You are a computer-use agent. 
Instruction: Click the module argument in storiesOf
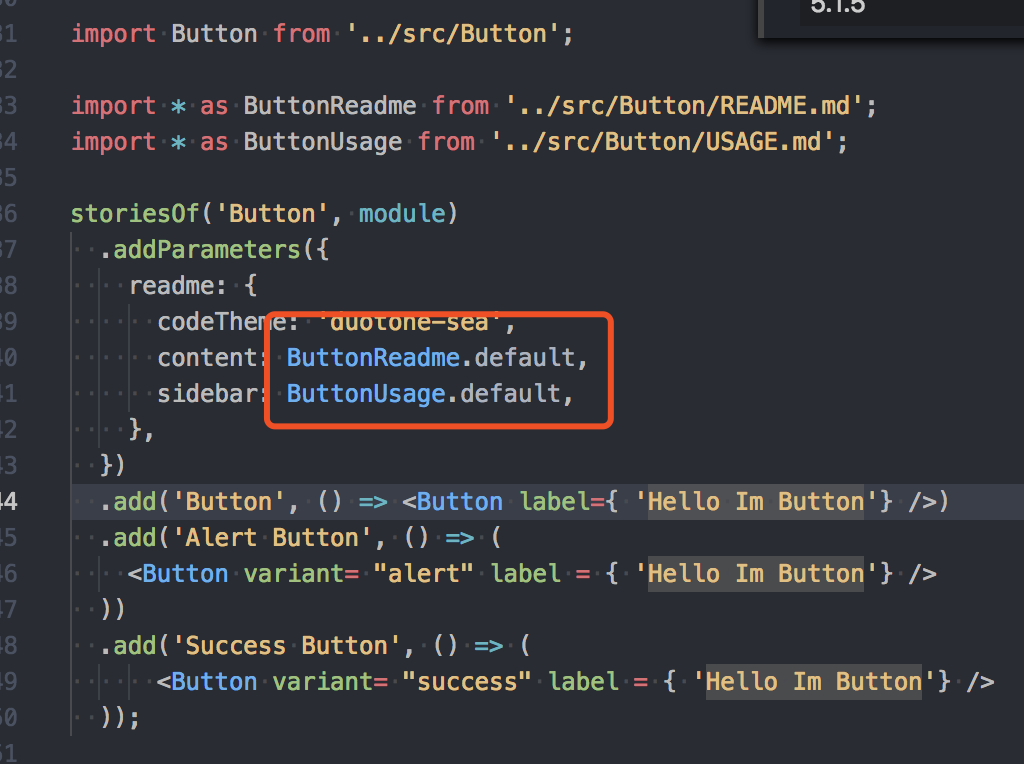(402, 214)
